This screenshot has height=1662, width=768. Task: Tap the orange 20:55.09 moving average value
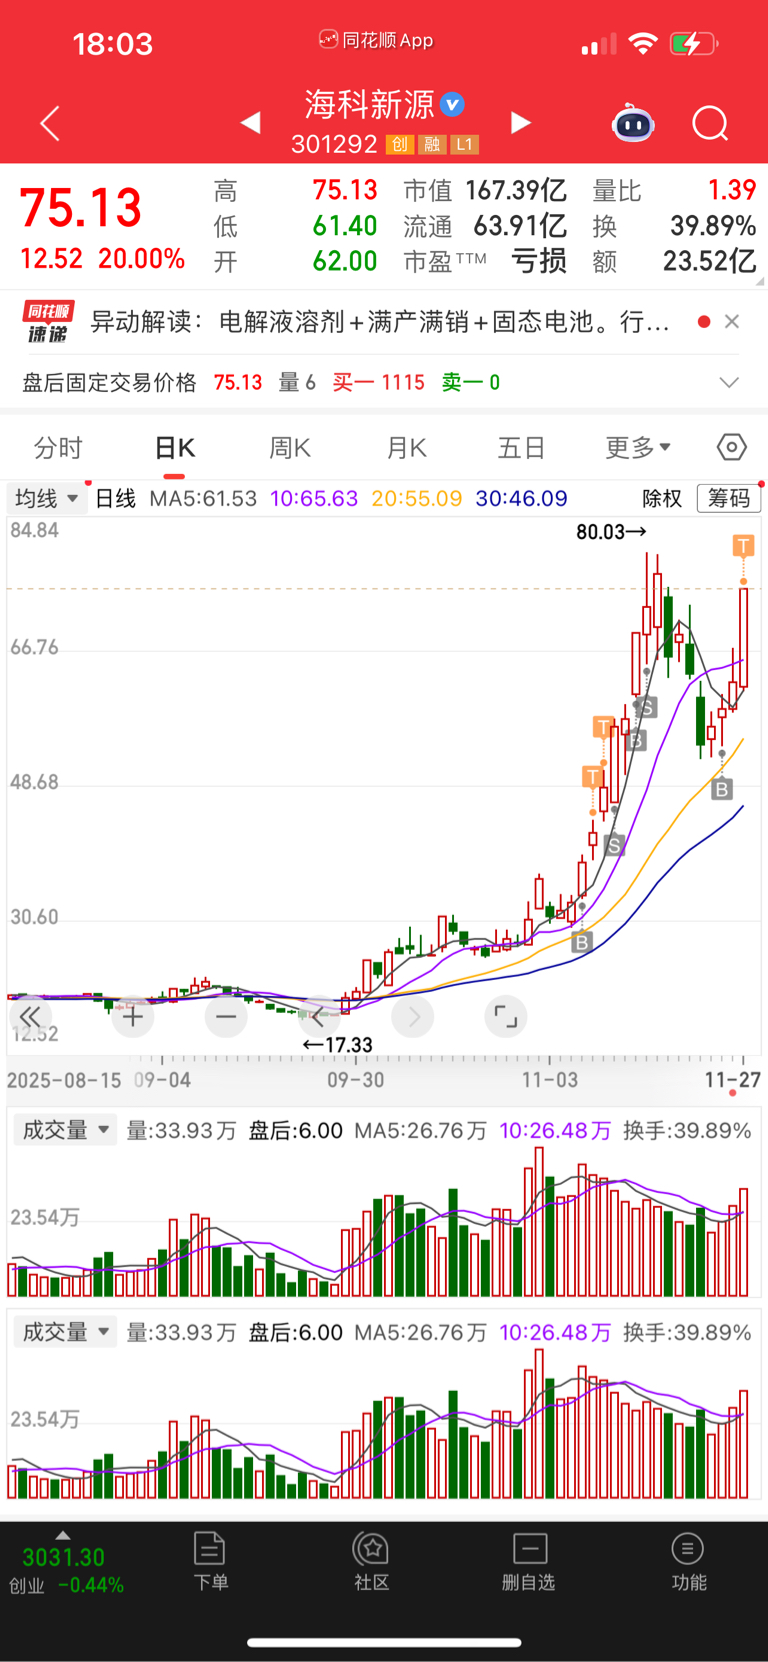click(417, 498)
